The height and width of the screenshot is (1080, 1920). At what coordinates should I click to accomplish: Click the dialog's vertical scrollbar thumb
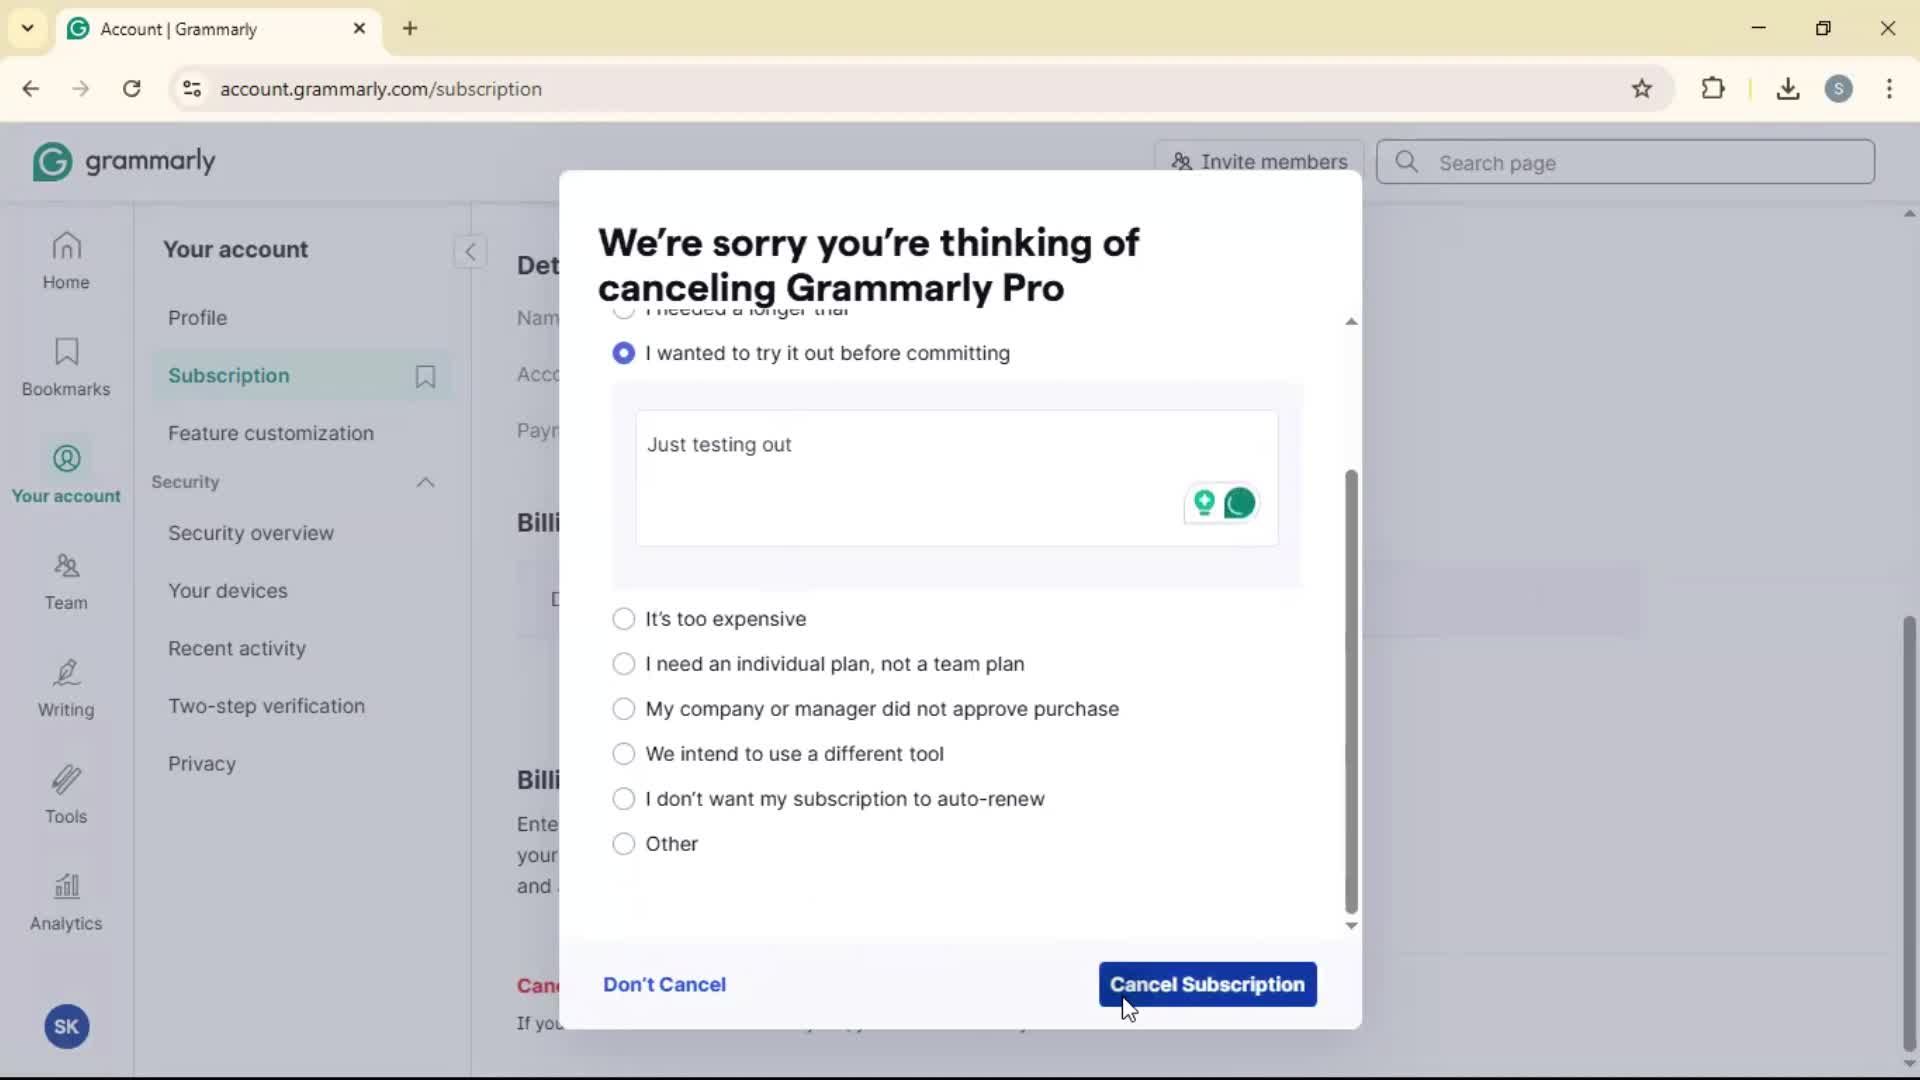[x=1351, y=690]
